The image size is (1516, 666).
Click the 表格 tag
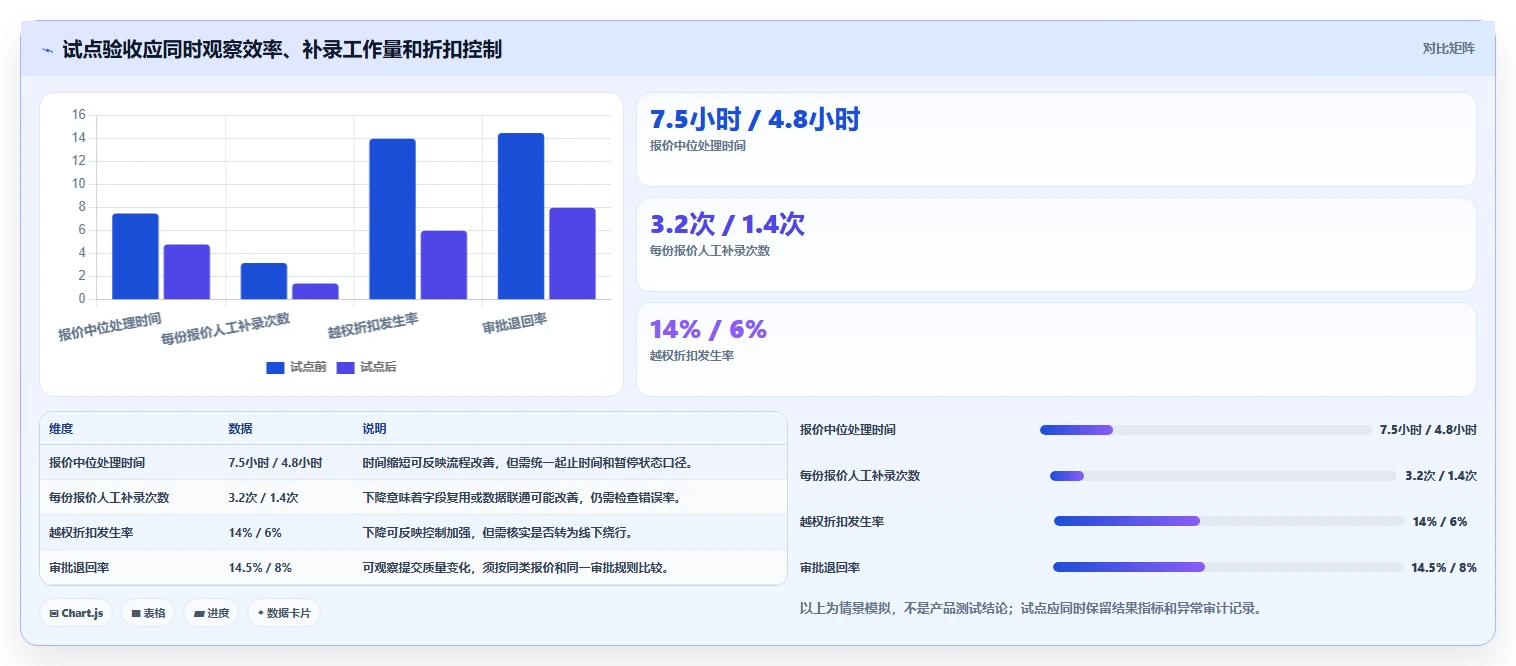[148, 613]
